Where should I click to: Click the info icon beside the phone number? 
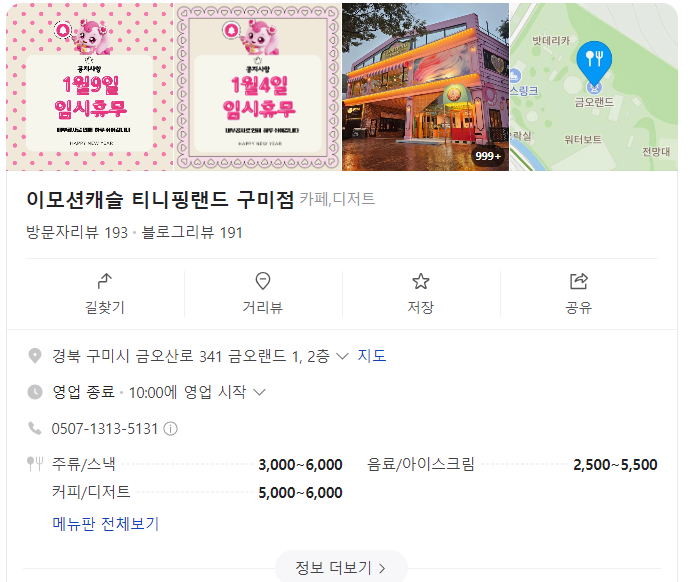(x=171, y=429)
